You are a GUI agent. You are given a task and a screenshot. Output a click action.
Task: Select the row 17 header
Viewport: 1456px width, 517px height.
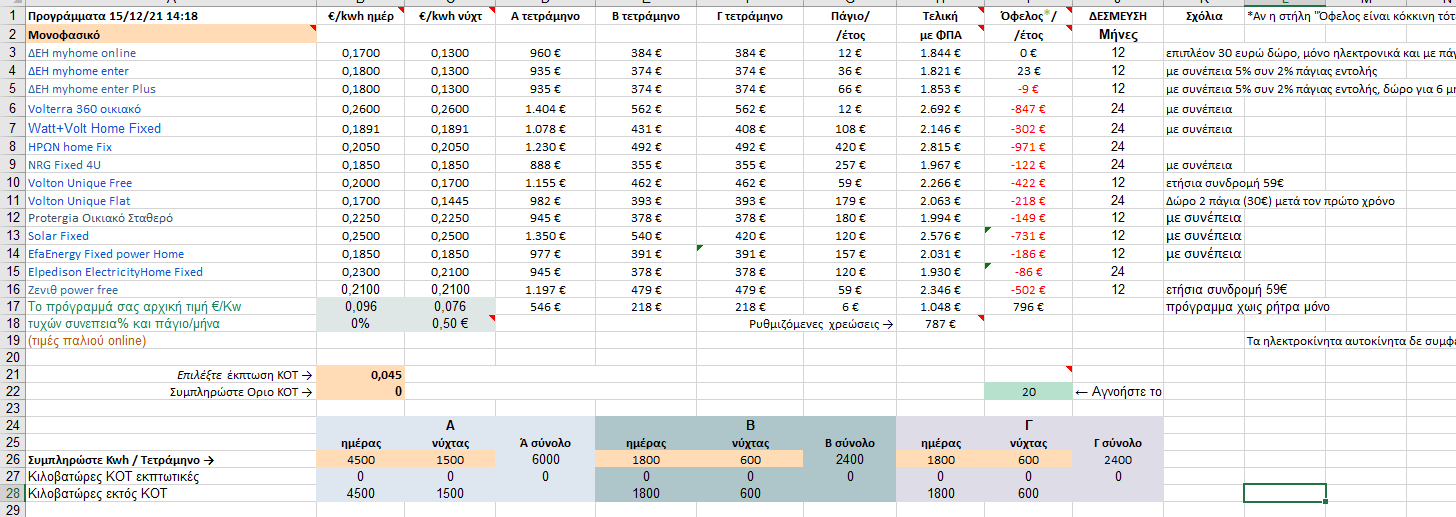coord(11,306)
